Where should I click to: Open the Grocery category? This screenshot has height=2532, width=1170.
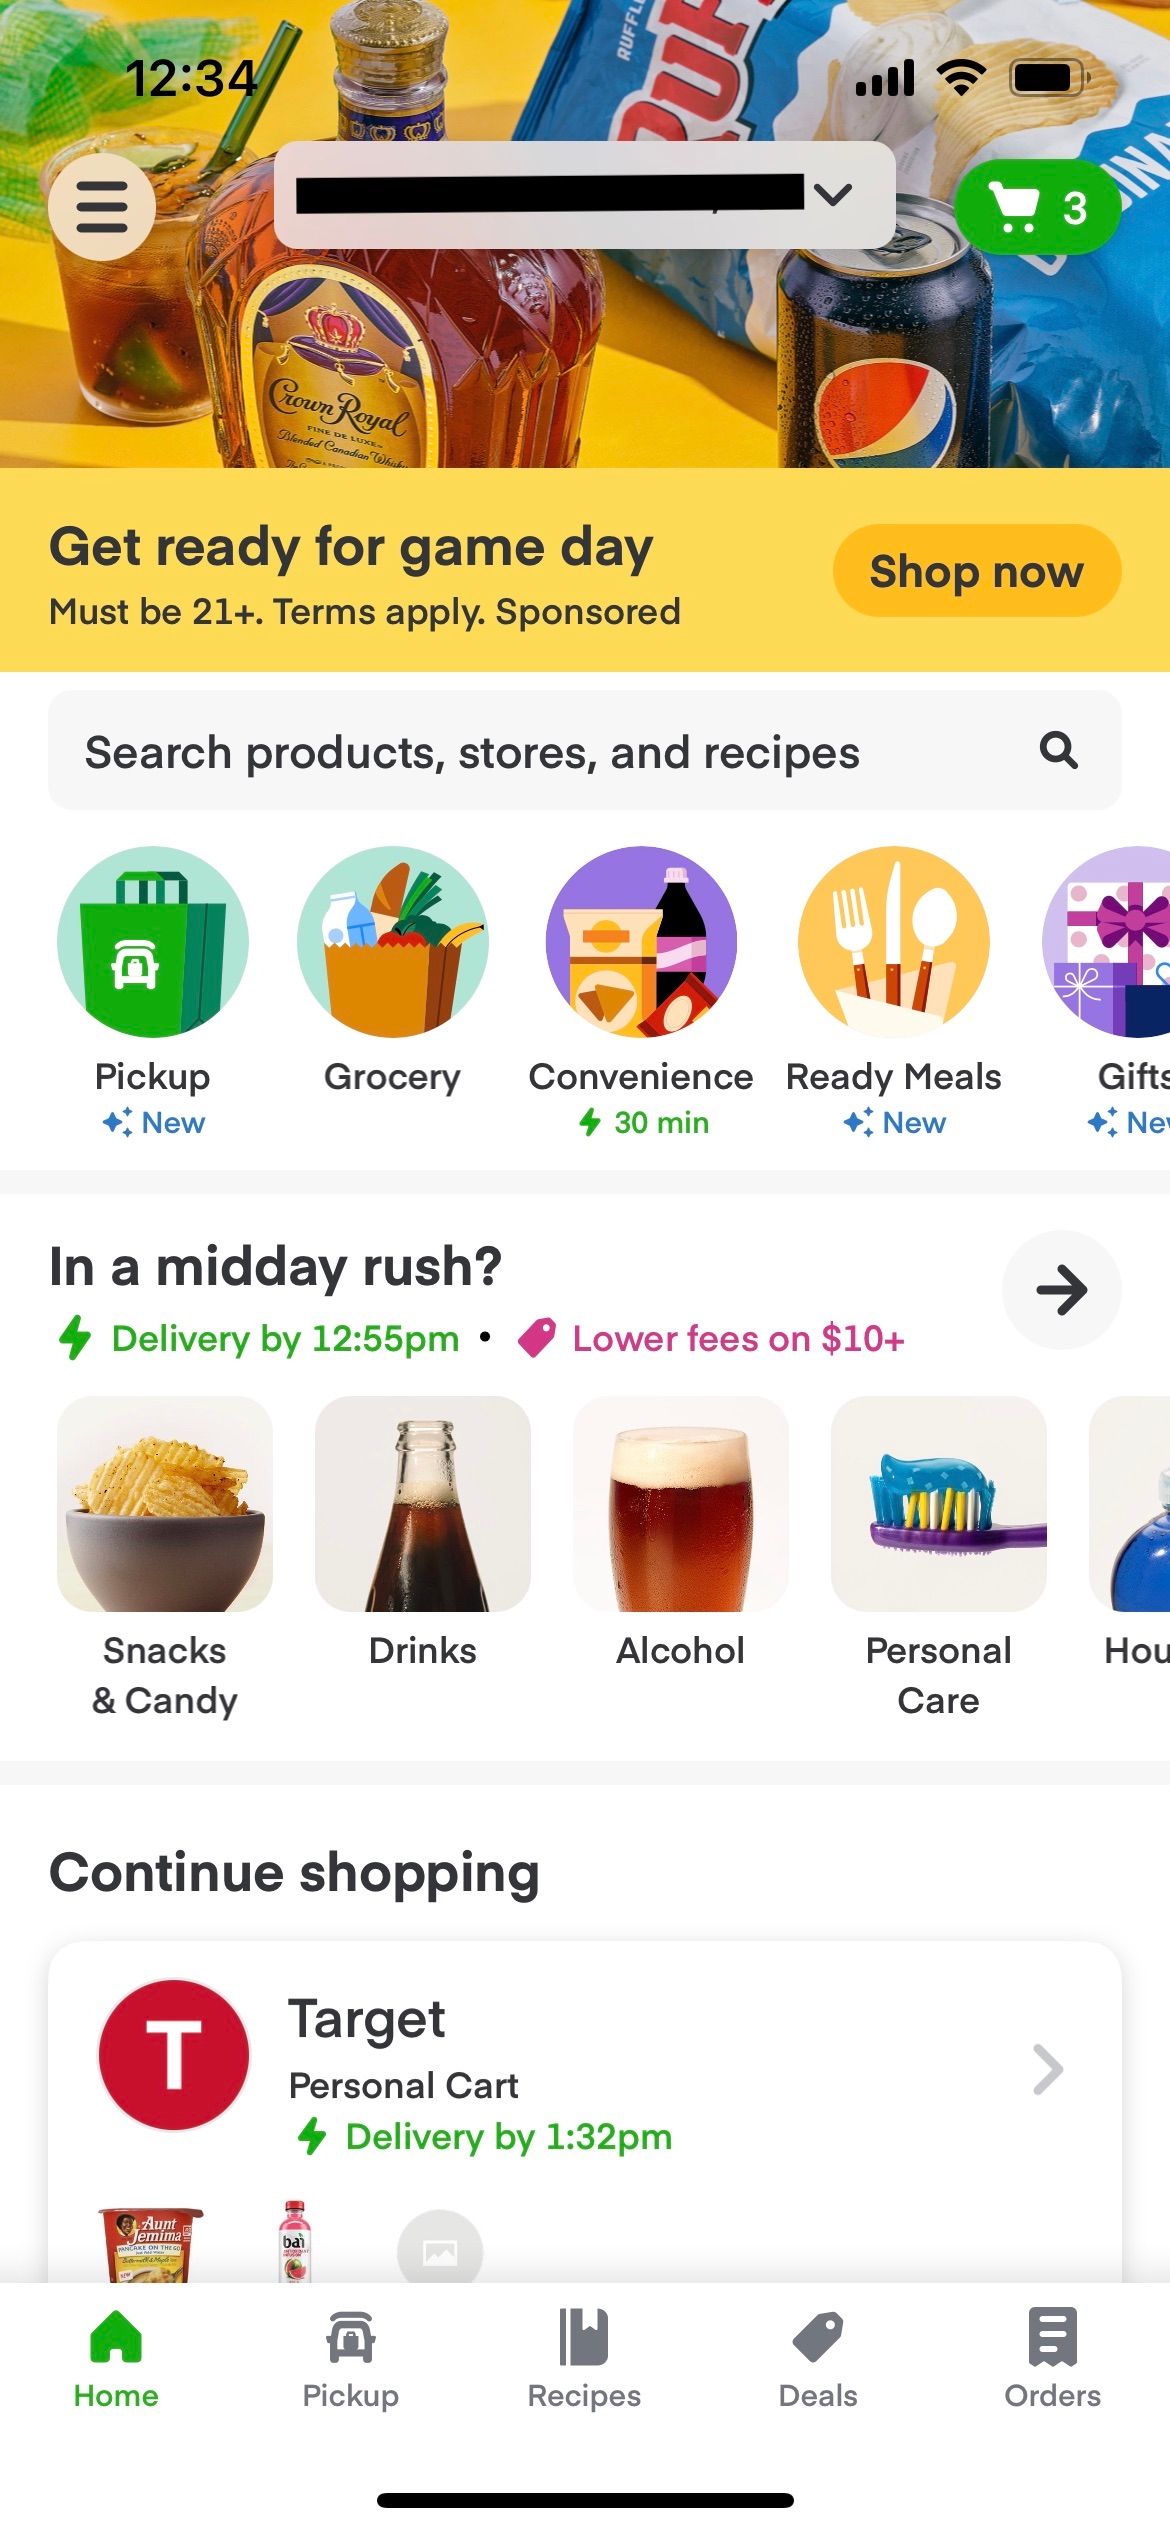tap(392, 941)
